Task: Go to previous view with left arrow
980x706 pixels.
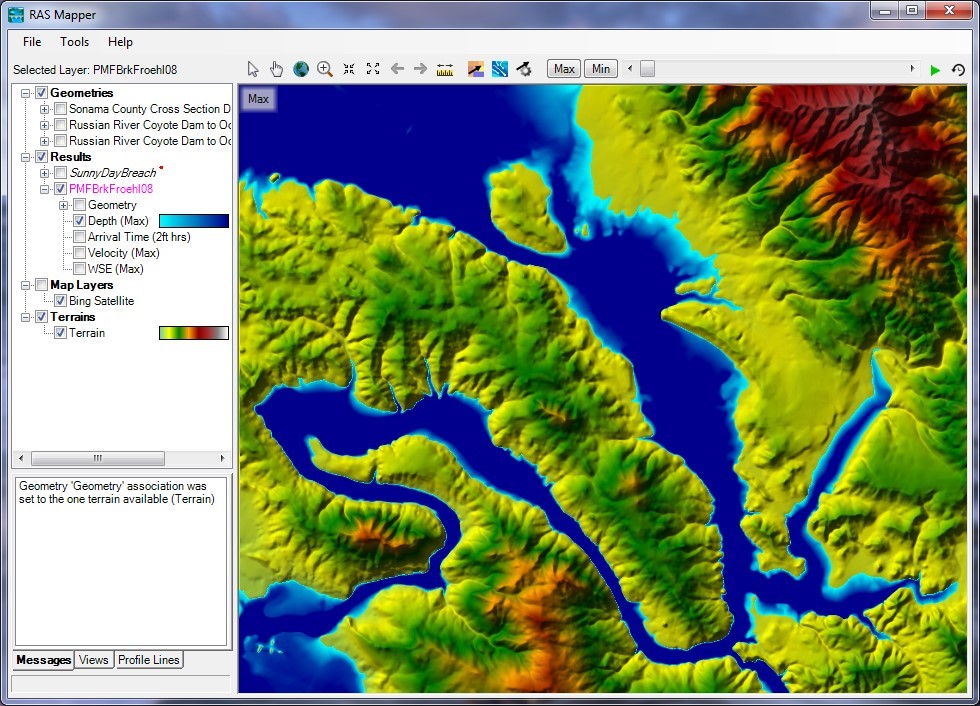Action: click(397, 69)
